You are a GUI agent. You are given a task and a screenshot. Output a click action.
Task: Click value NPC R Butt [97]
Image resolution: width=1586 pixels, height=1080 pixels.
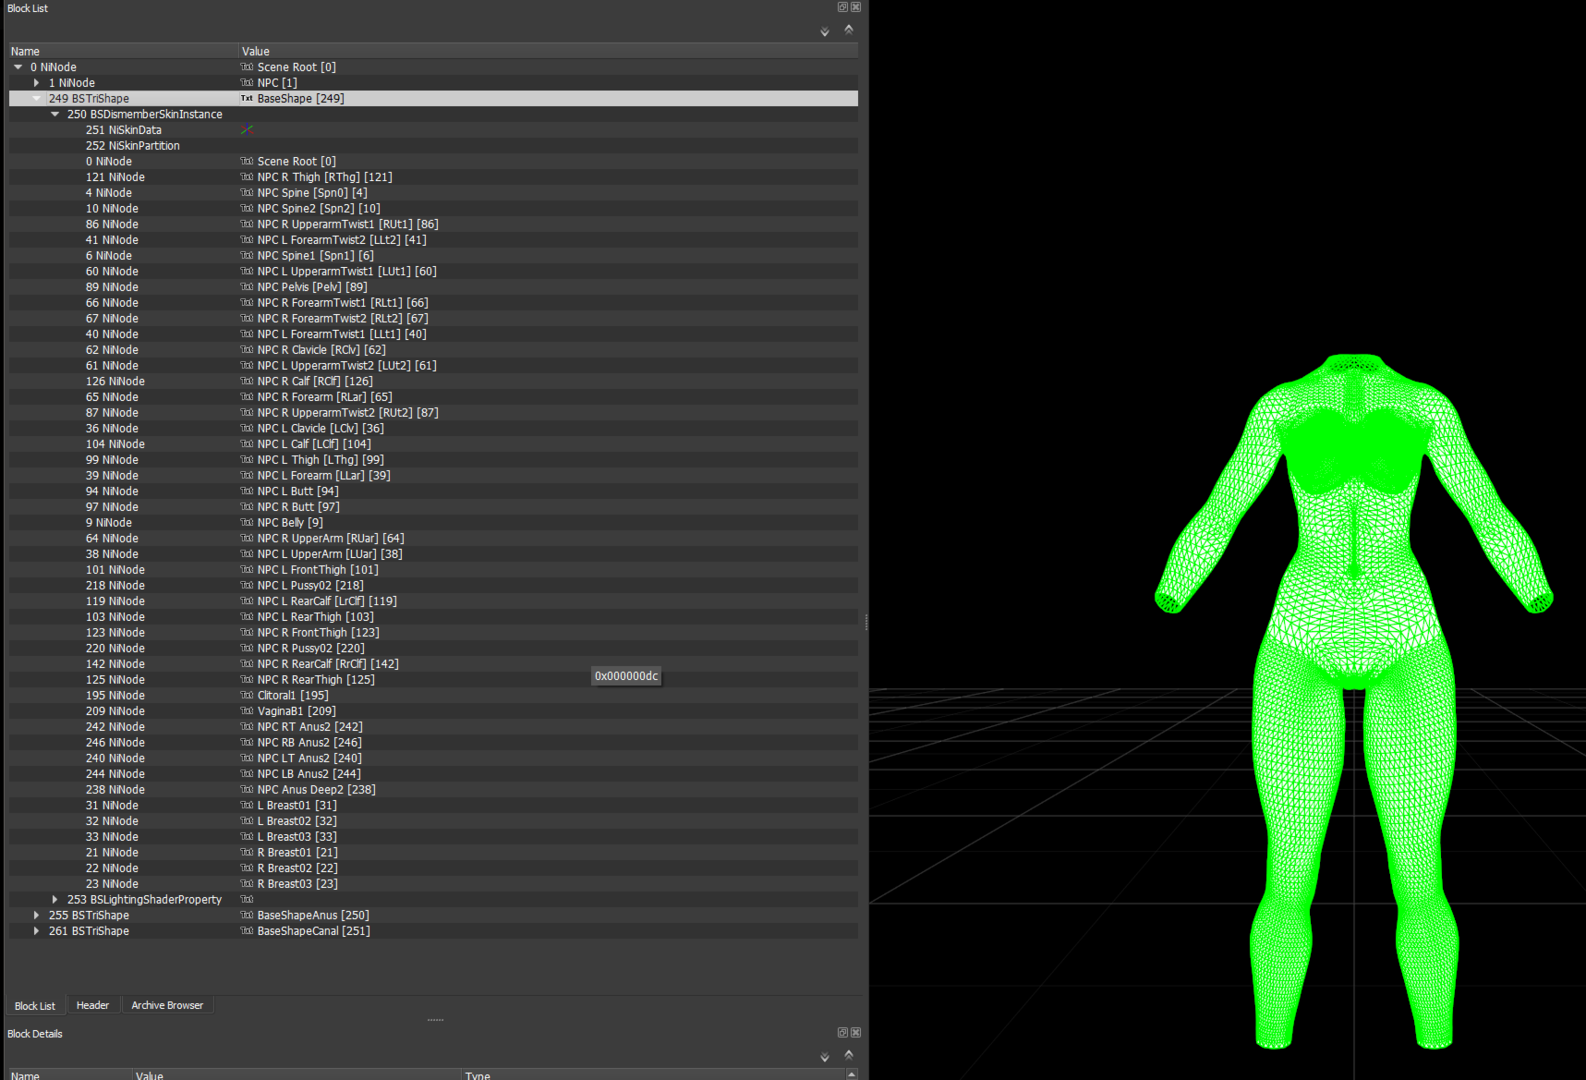pos(298,507)
